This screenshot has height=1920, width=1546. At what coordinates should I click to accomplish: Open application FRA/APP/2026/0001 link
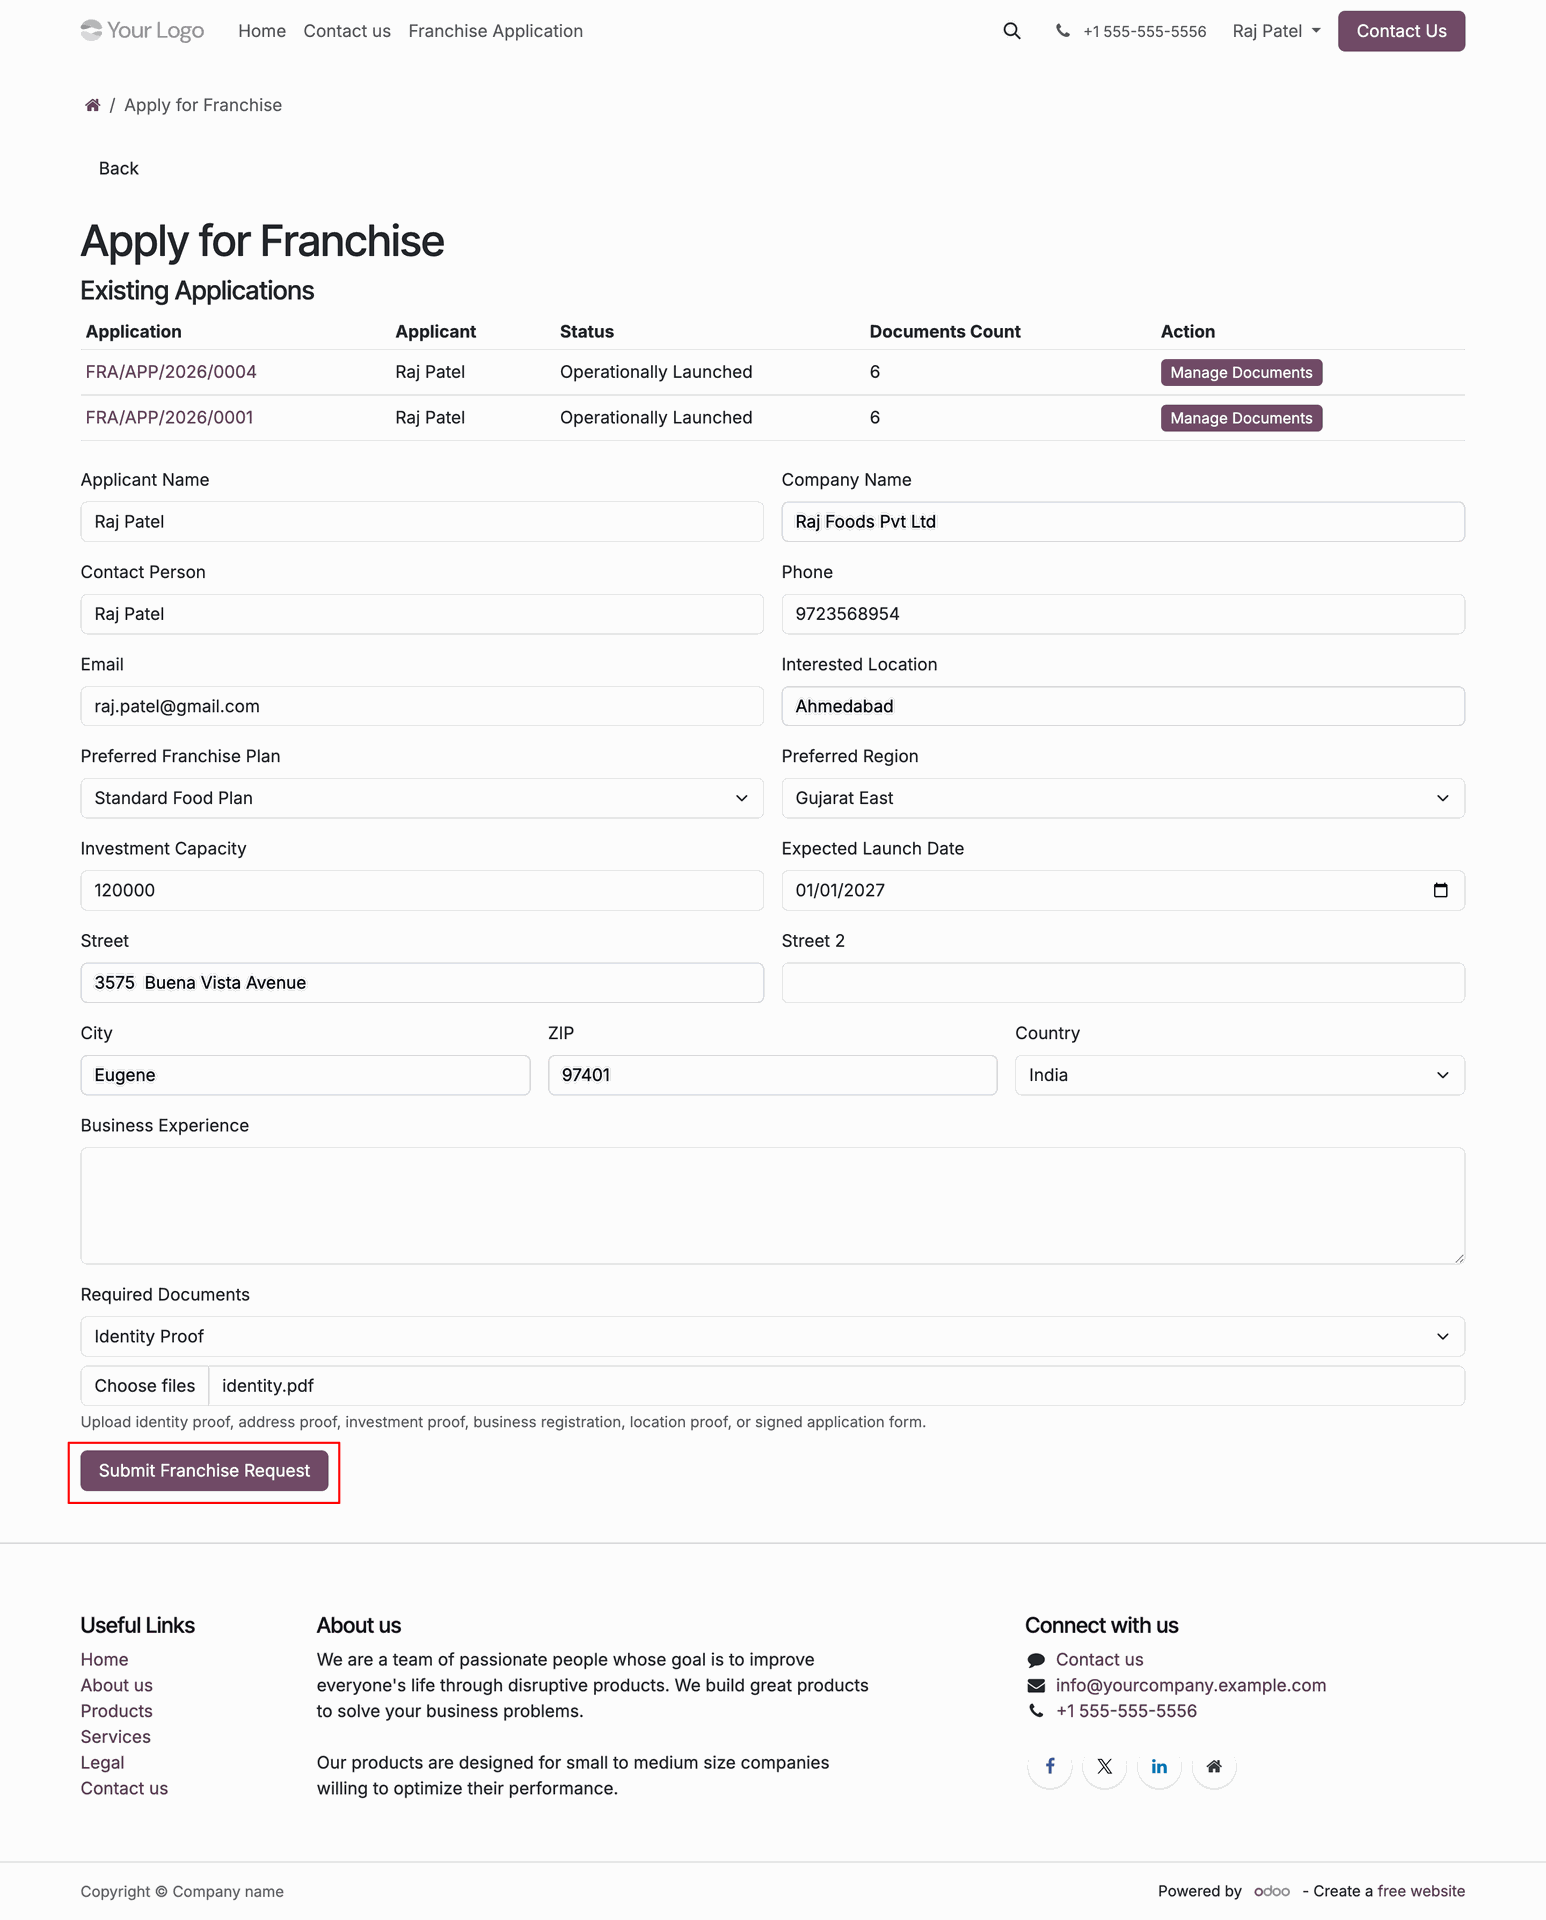[169, 417]
